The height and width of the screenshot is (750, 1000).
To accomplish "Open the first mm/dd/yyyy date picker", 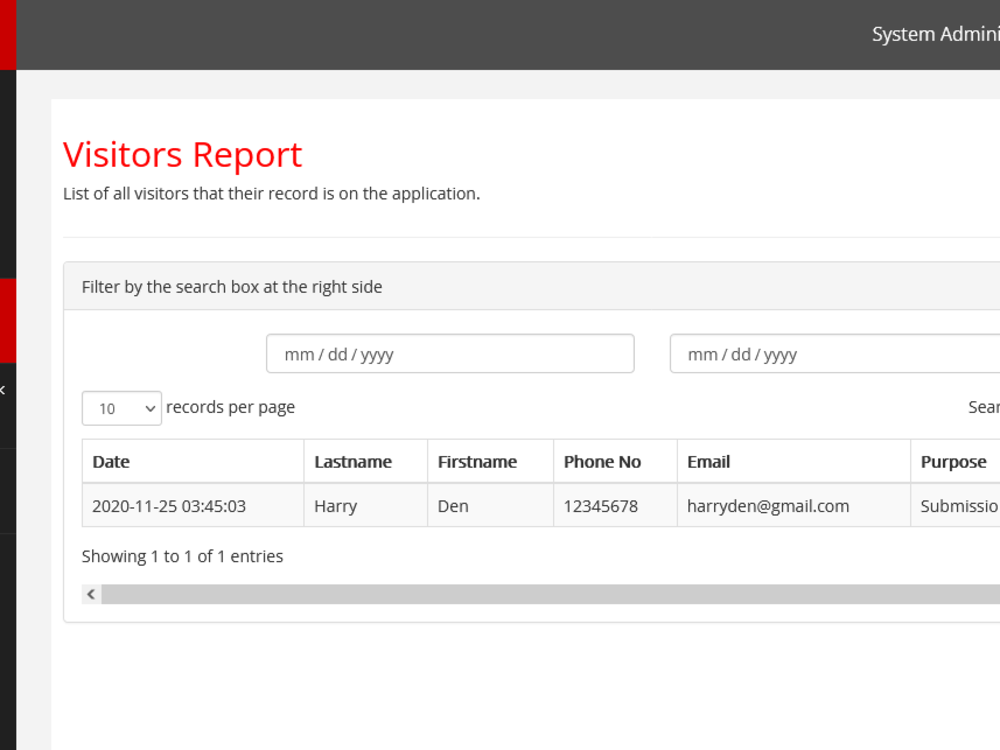I will pos(450,353).
